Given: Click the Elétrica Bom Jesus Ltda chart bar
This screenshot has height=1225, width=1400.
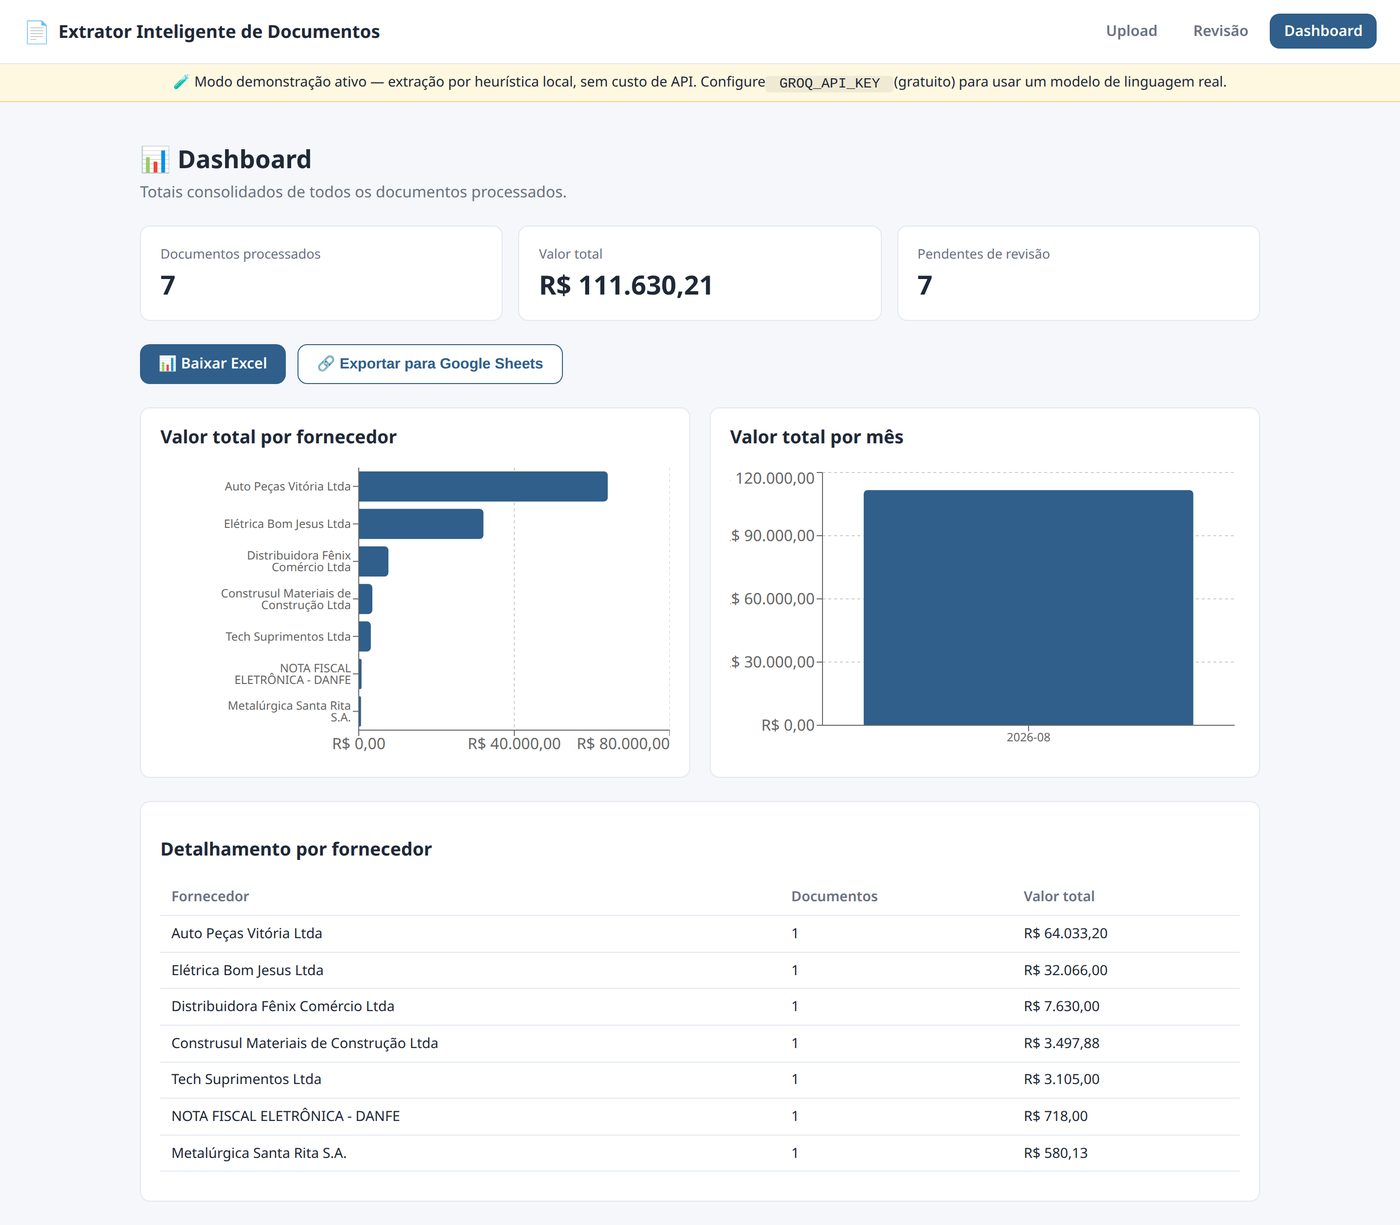Looking at the screenshot, I should point(421,524).
